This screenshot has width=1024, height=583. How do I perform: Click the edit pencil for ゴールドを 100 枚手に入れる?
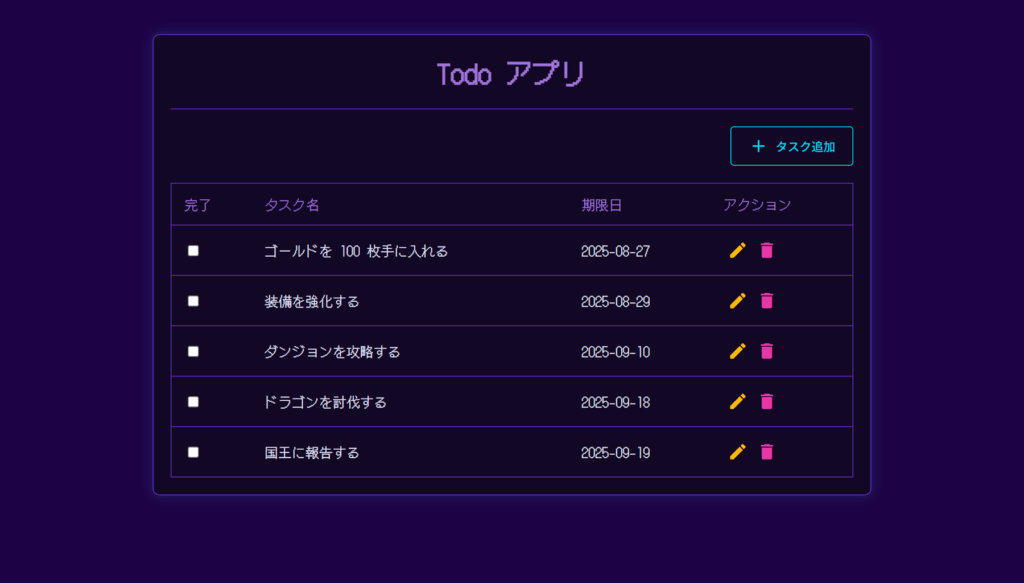(x=738, y=251)
